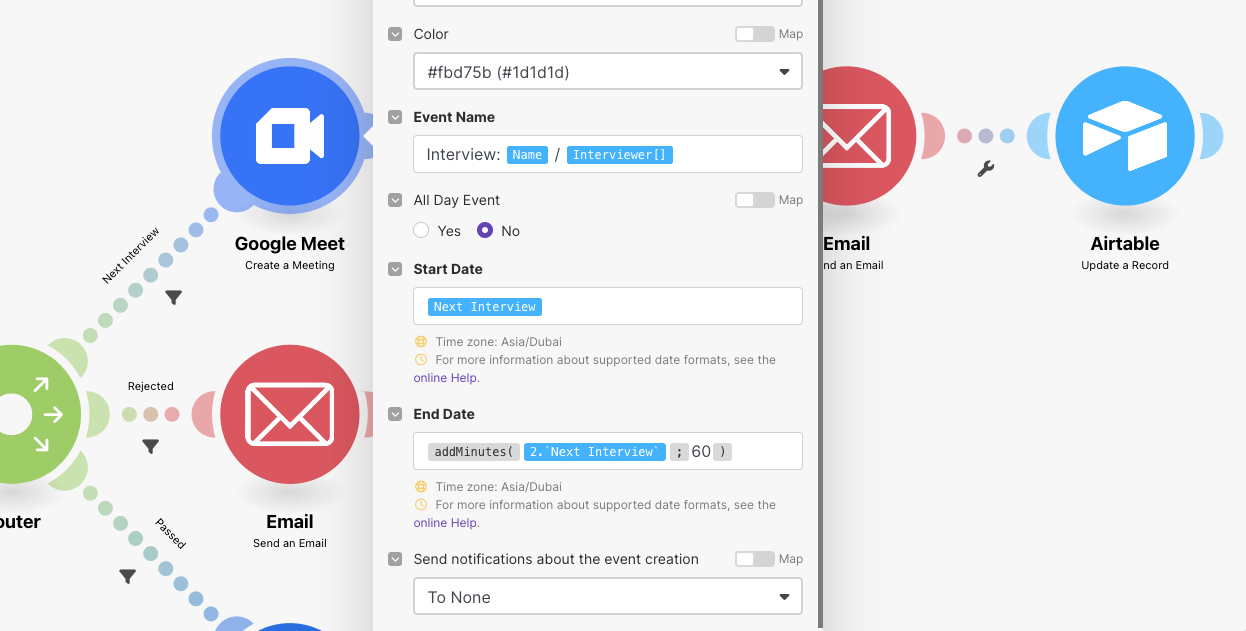Screen dimensions: 1246x631
Task: Open the Google Meet module
Action: coord(290,135)
